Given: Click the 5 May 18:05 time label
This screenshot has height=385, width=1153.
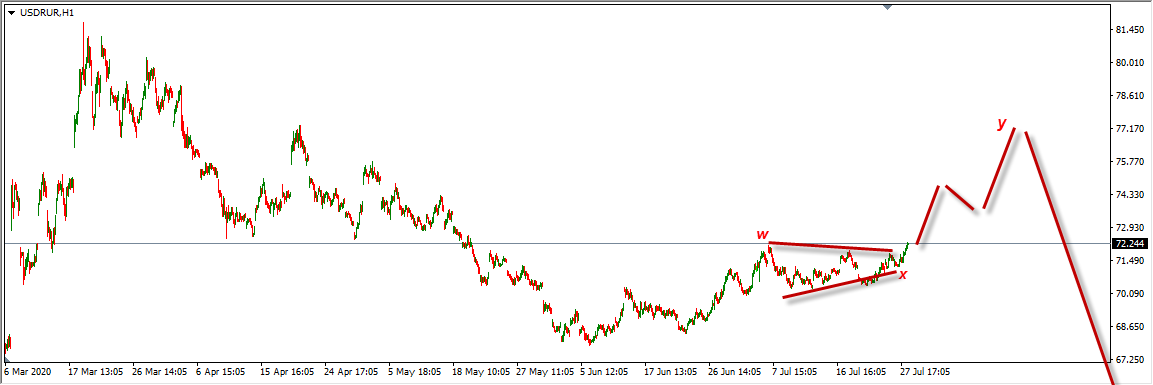Looking at the screenshot, I should pyautogui.click(x=416, y=373).
